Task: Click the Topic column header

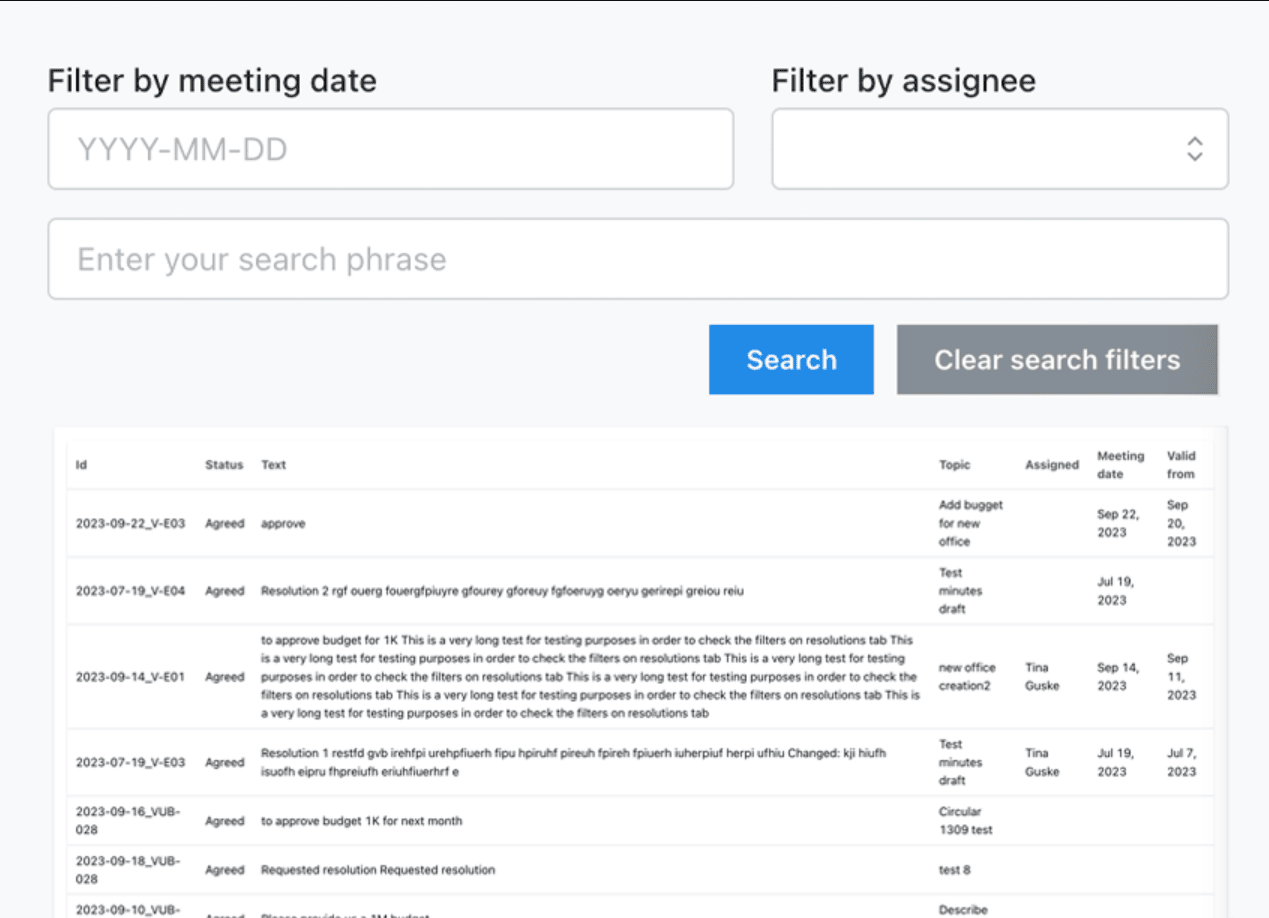Action: click(x=954, y=465)
